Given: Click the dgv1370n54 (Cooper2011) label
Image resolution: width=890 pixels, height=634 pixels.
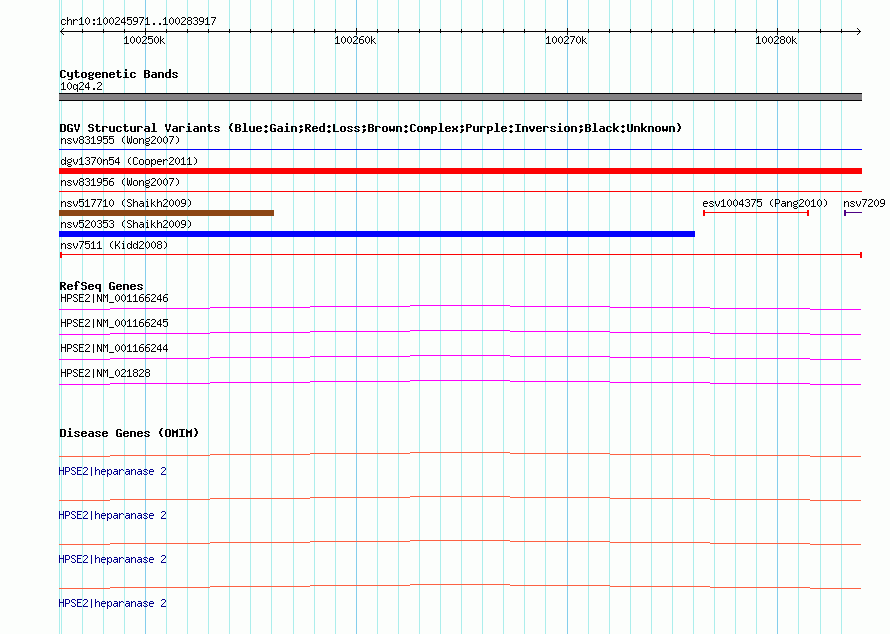Looking at the screenshot, I should pyautogui.click(x=129, y=161).
